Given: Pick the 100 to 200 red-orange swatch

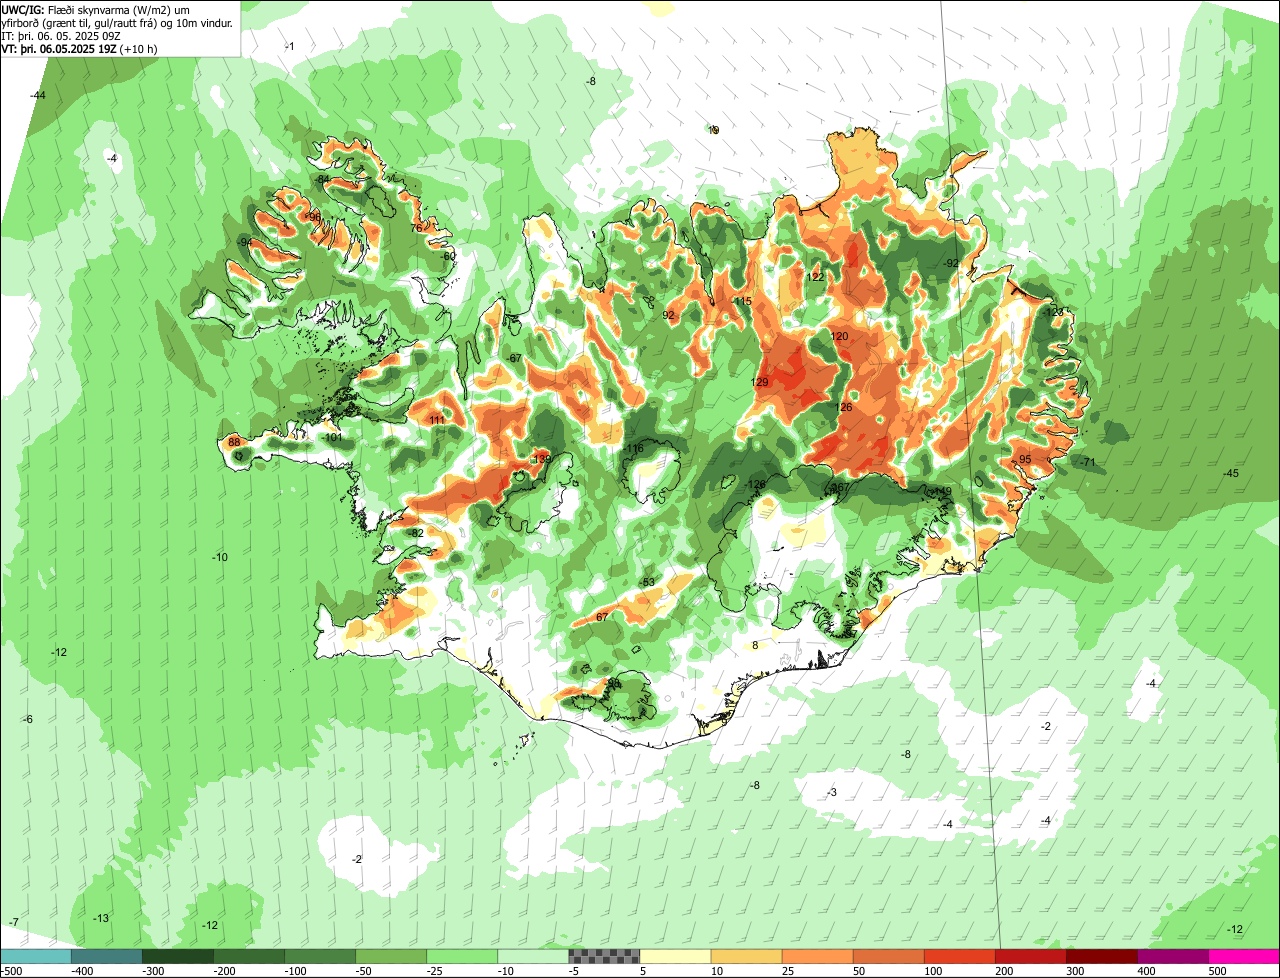Looking at the screenshot, I should 959,957.
